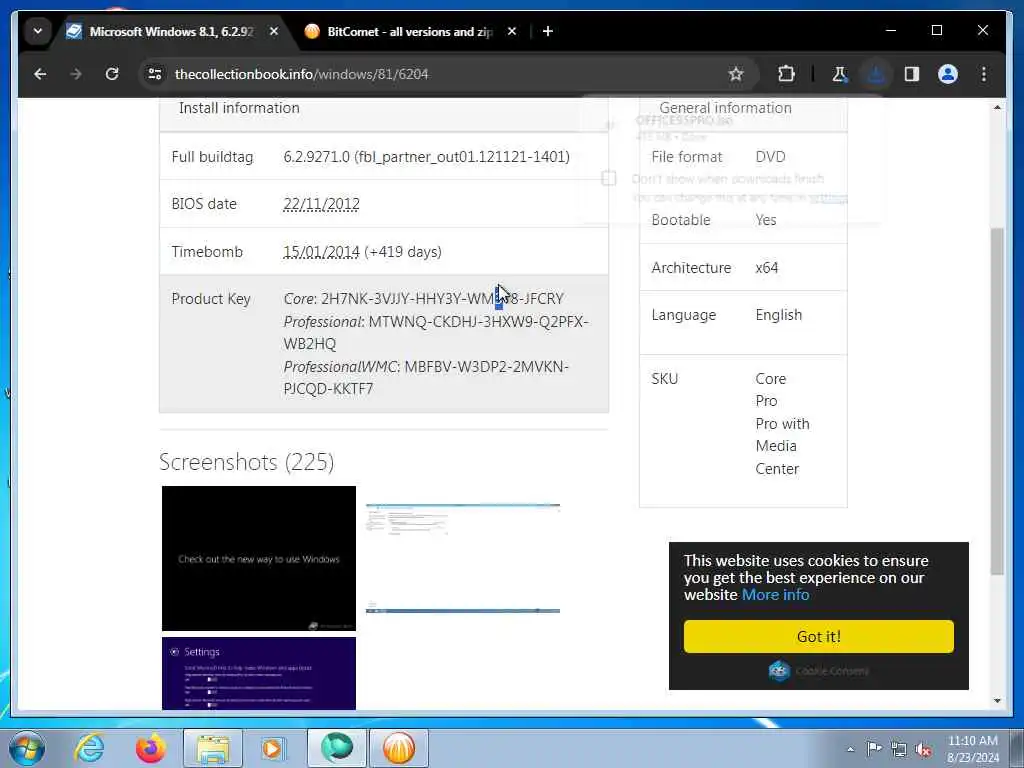The height and width of the screenshot is (768, 1024).
Task: Click the Core product key text
Action: (423, 298)
